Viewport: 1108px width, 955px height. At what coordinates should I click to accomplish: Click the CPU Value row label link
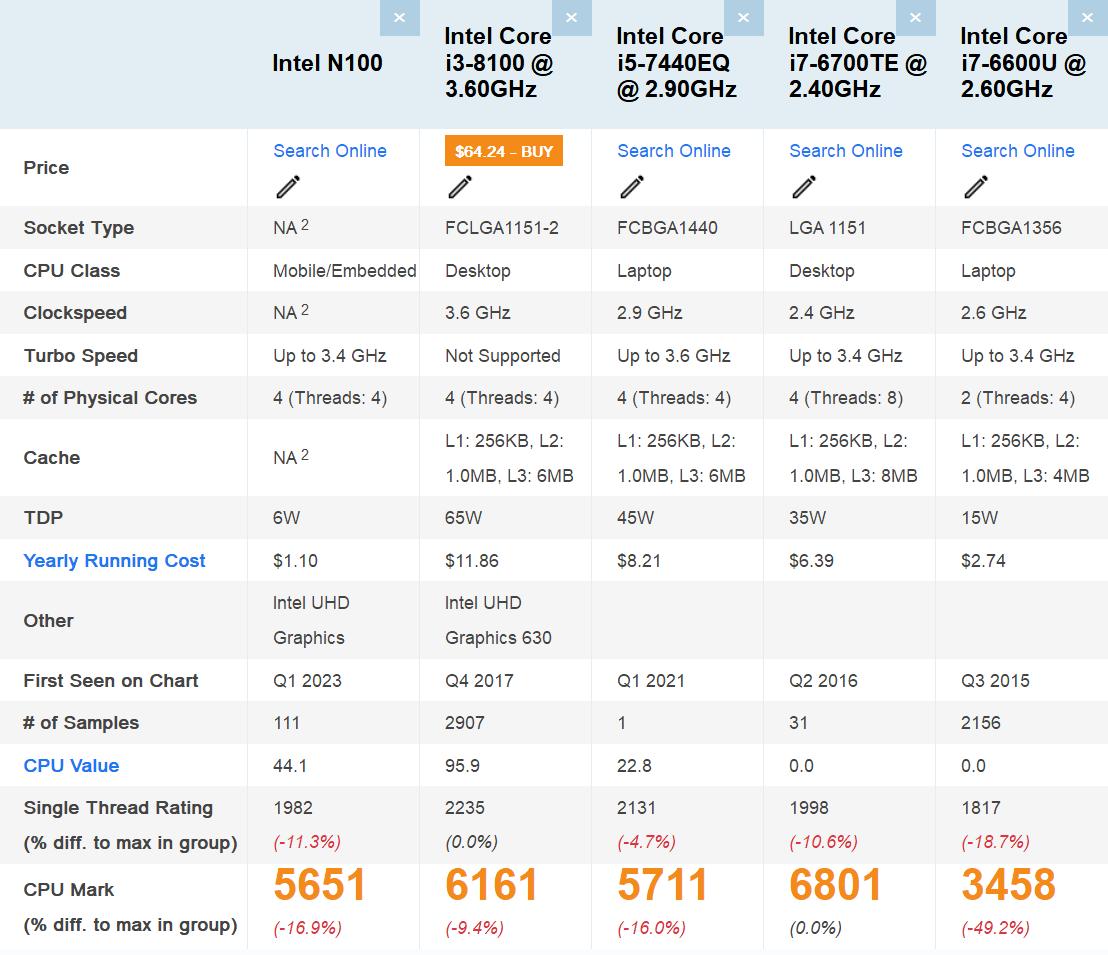71,765
